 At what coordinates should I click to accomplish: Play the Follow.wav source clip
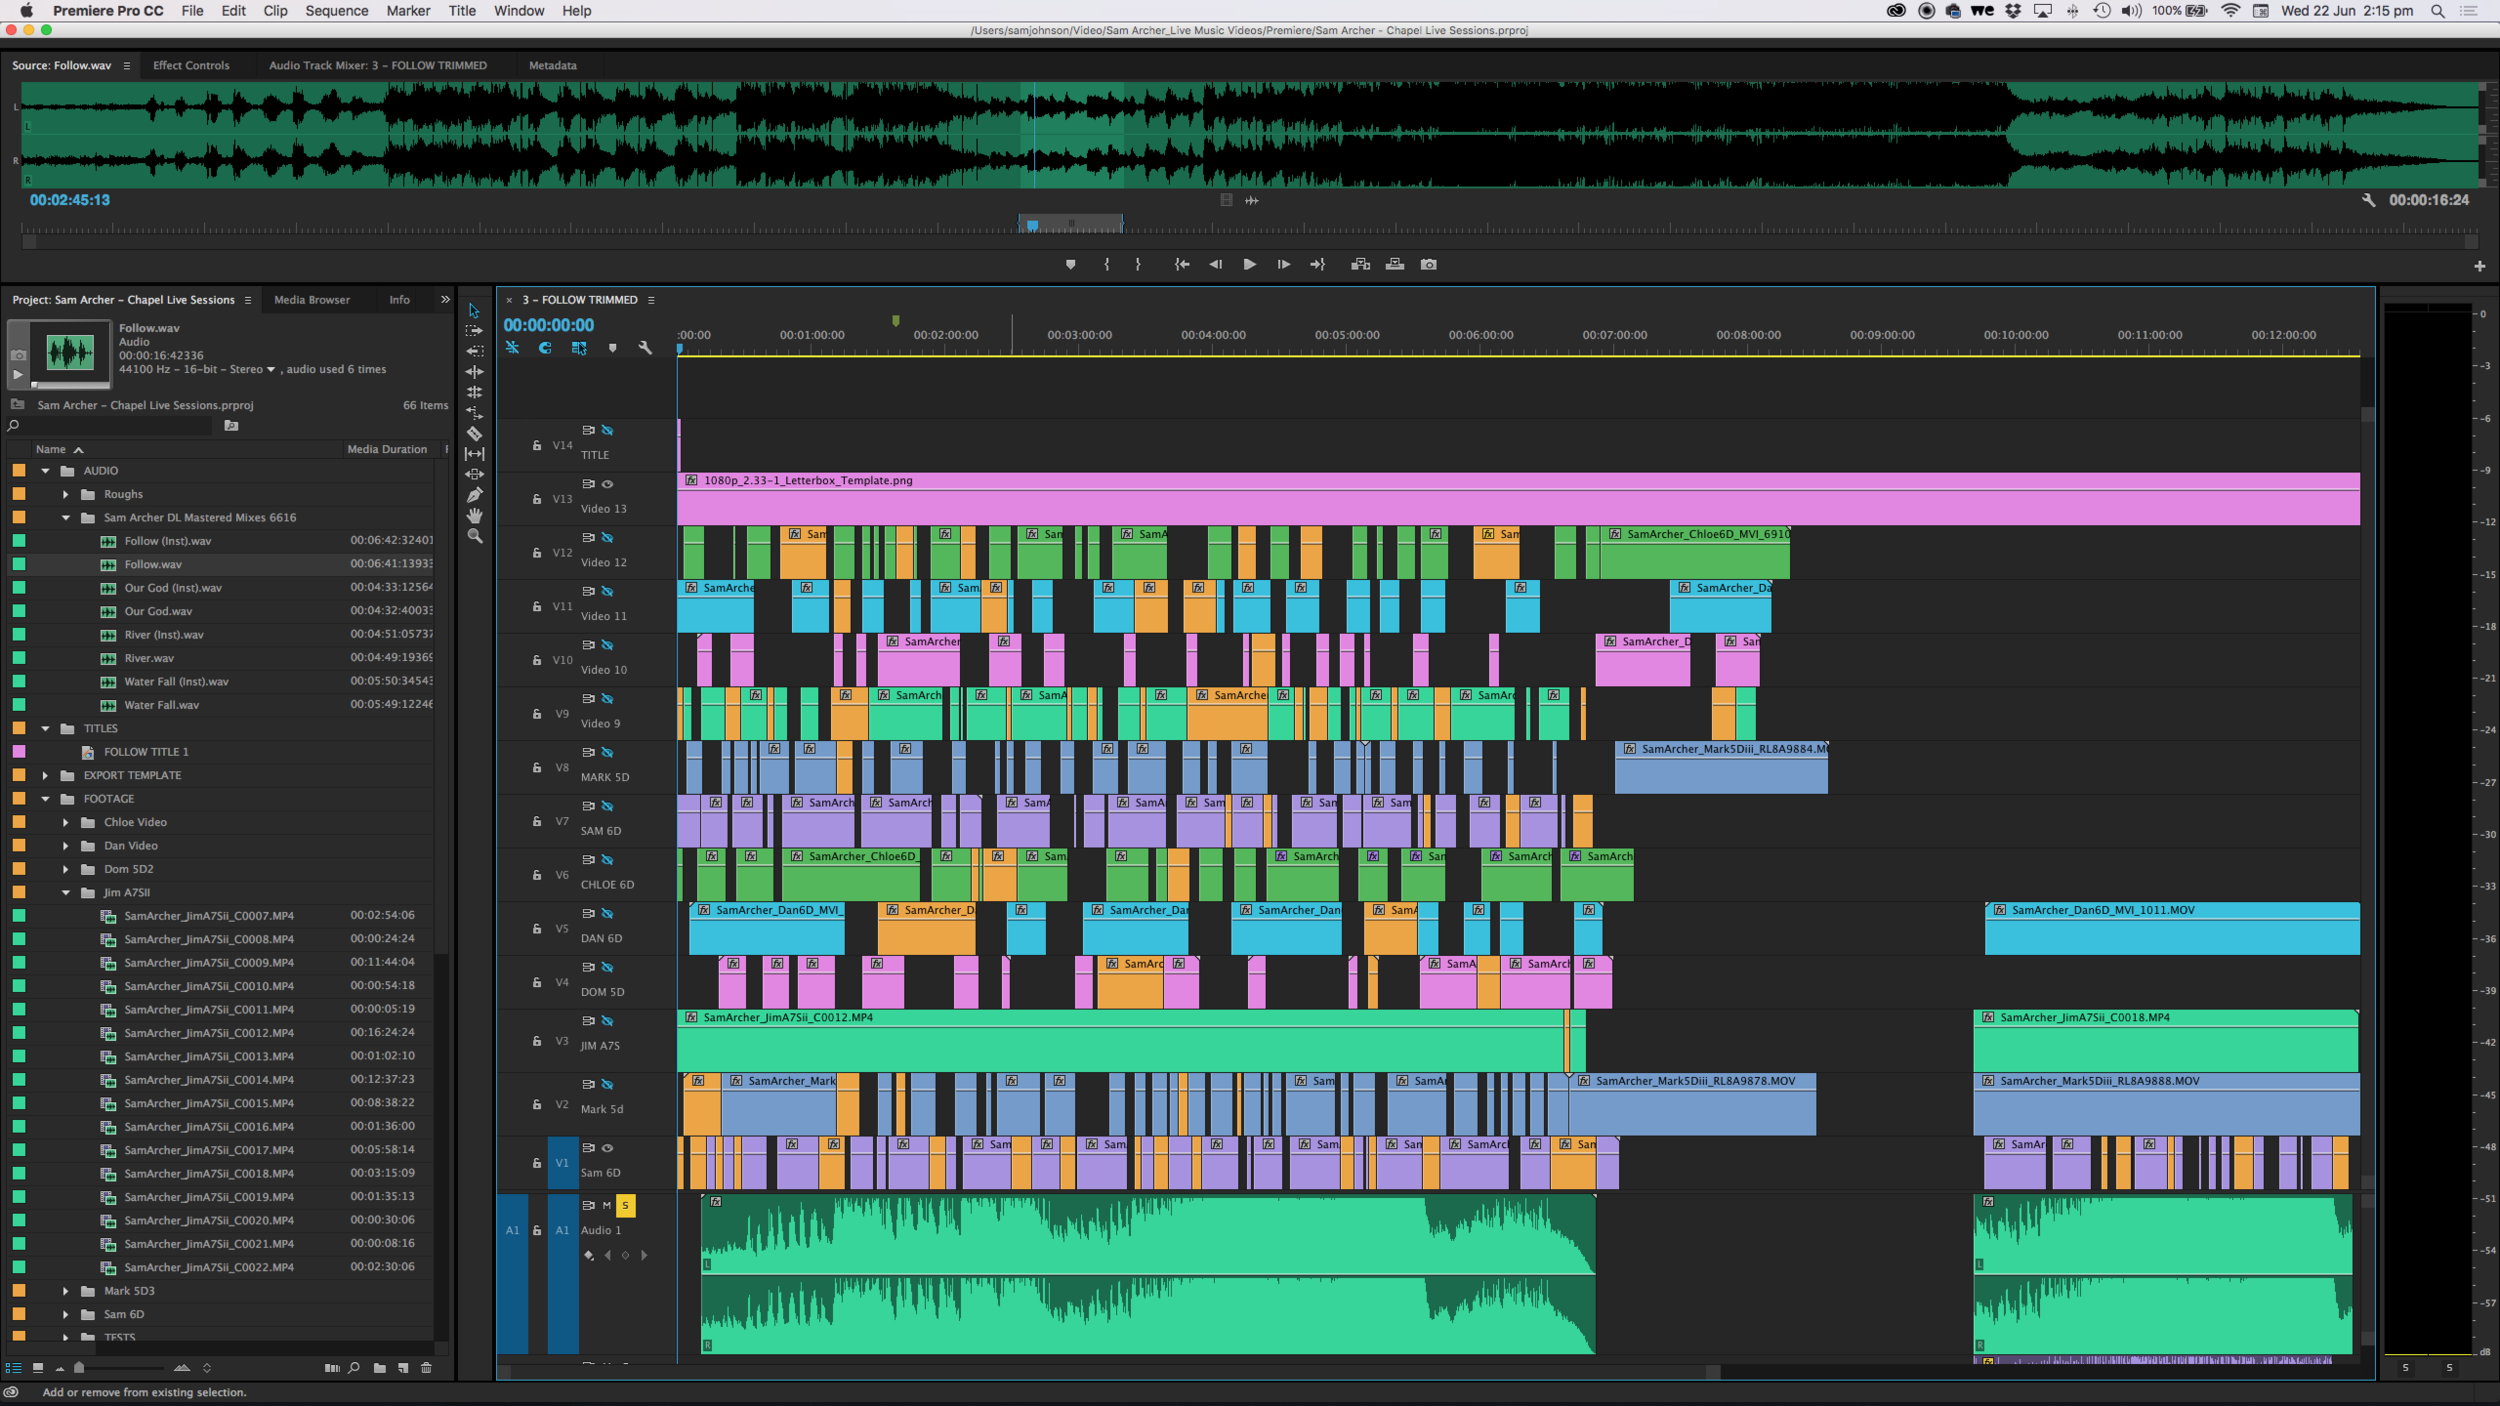1249,264
